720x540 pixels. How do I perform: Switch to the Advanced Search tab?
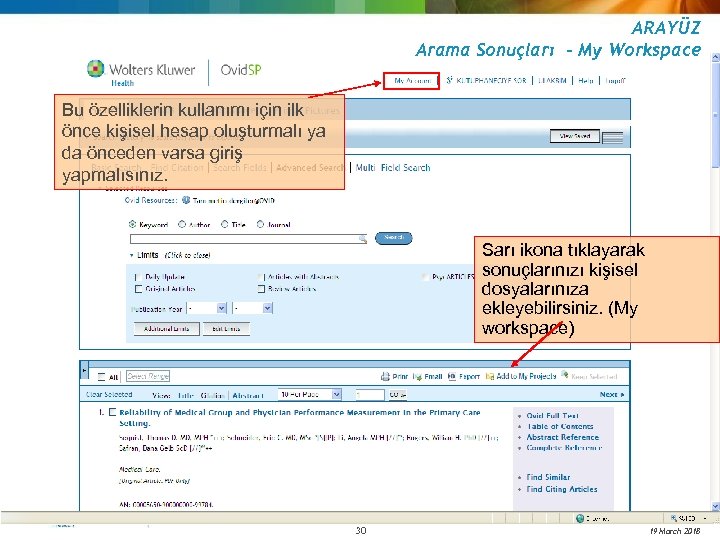point(309,168)
